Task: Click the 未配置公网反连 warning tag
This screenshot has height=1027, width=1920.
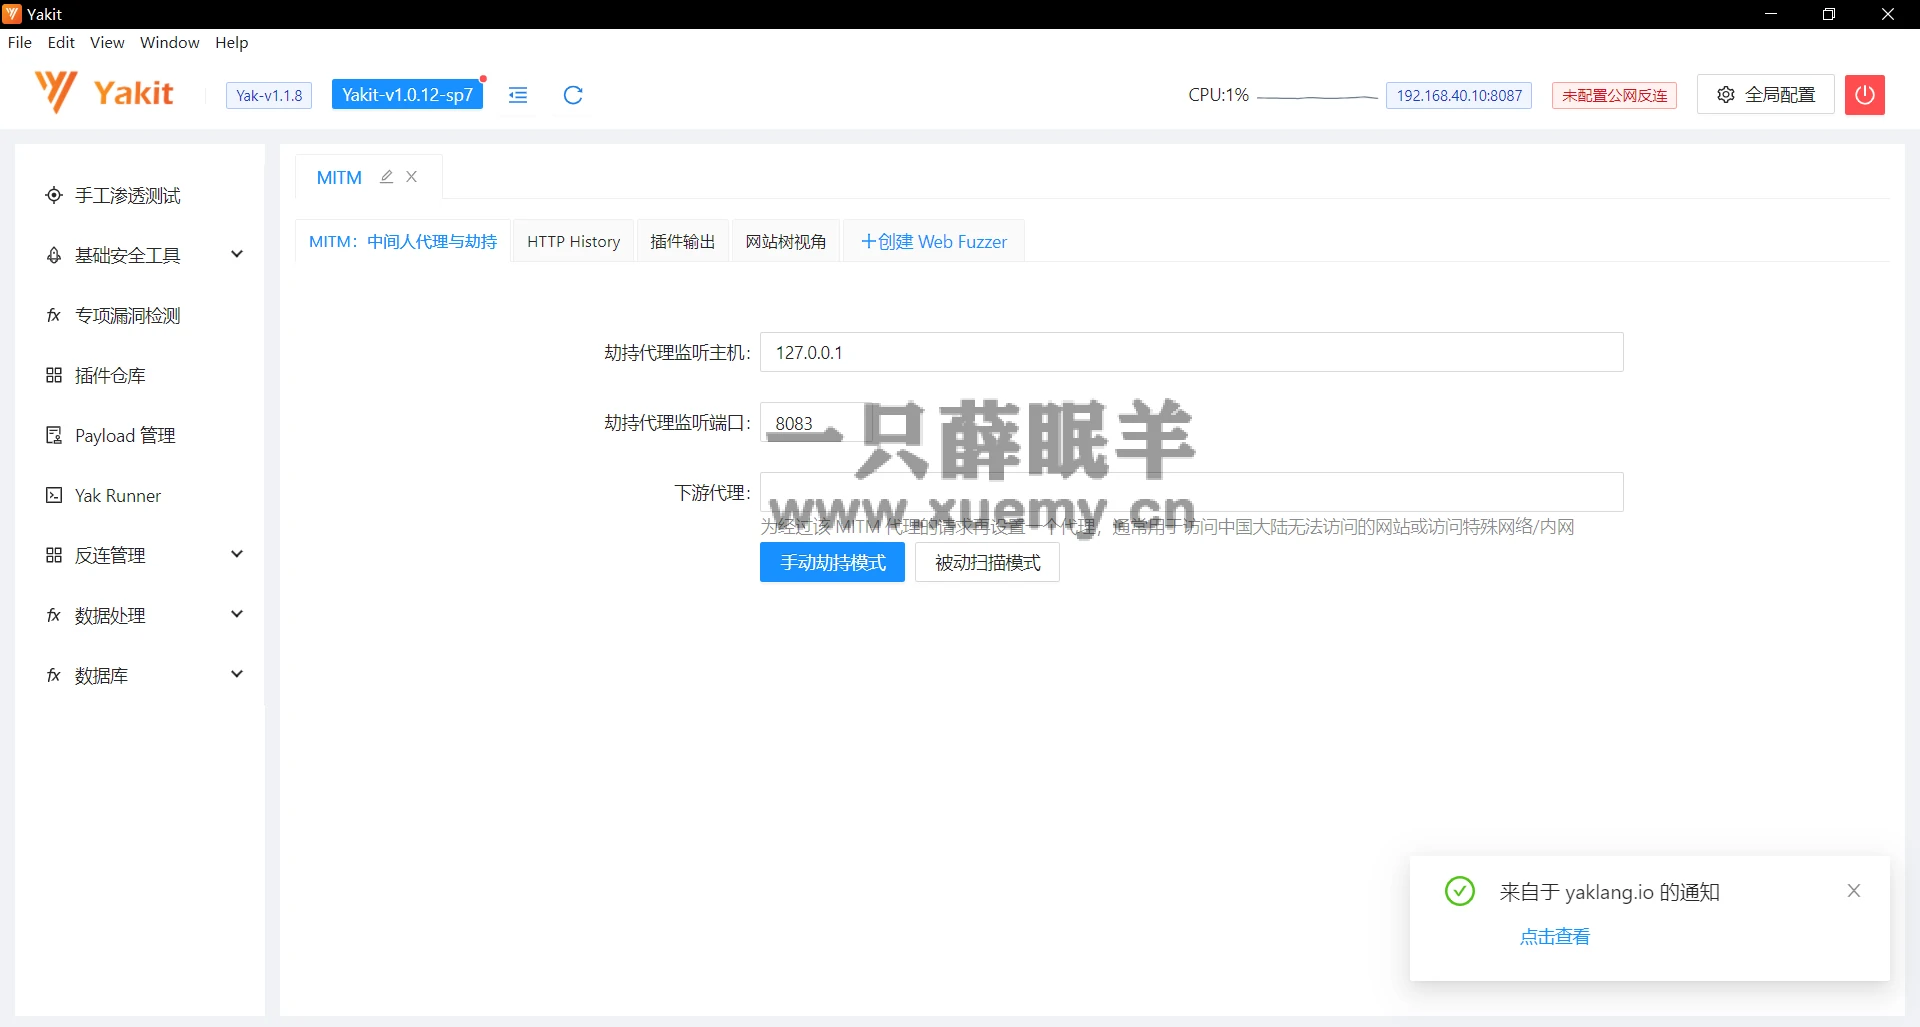Action: click(x=1614, y=95)
